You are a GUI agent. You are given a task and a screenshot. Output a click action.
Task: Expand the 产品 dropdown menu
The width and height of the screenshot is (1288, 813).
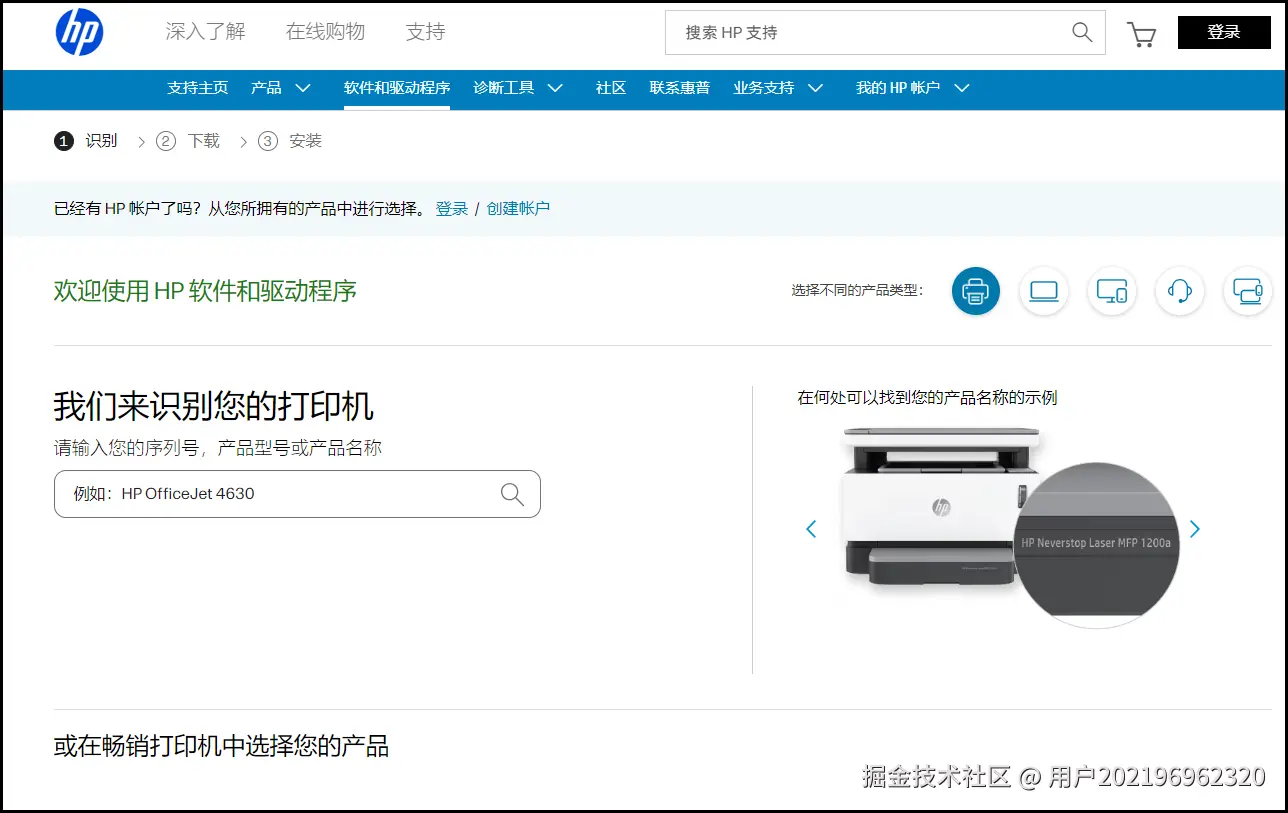[x=281, y=88]
